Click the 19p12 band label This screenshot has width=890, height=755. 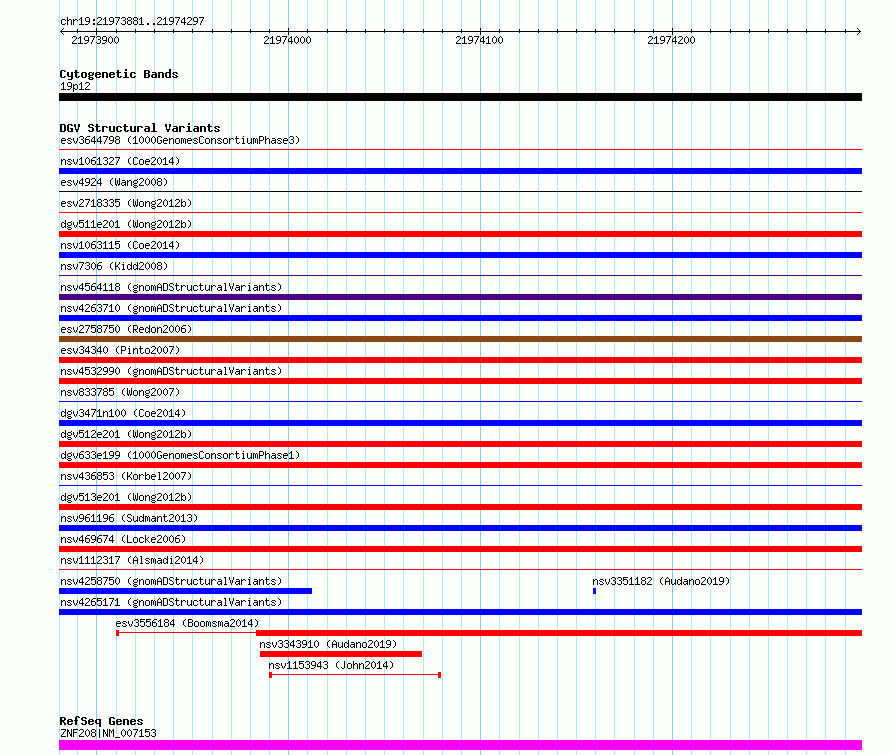75,86
